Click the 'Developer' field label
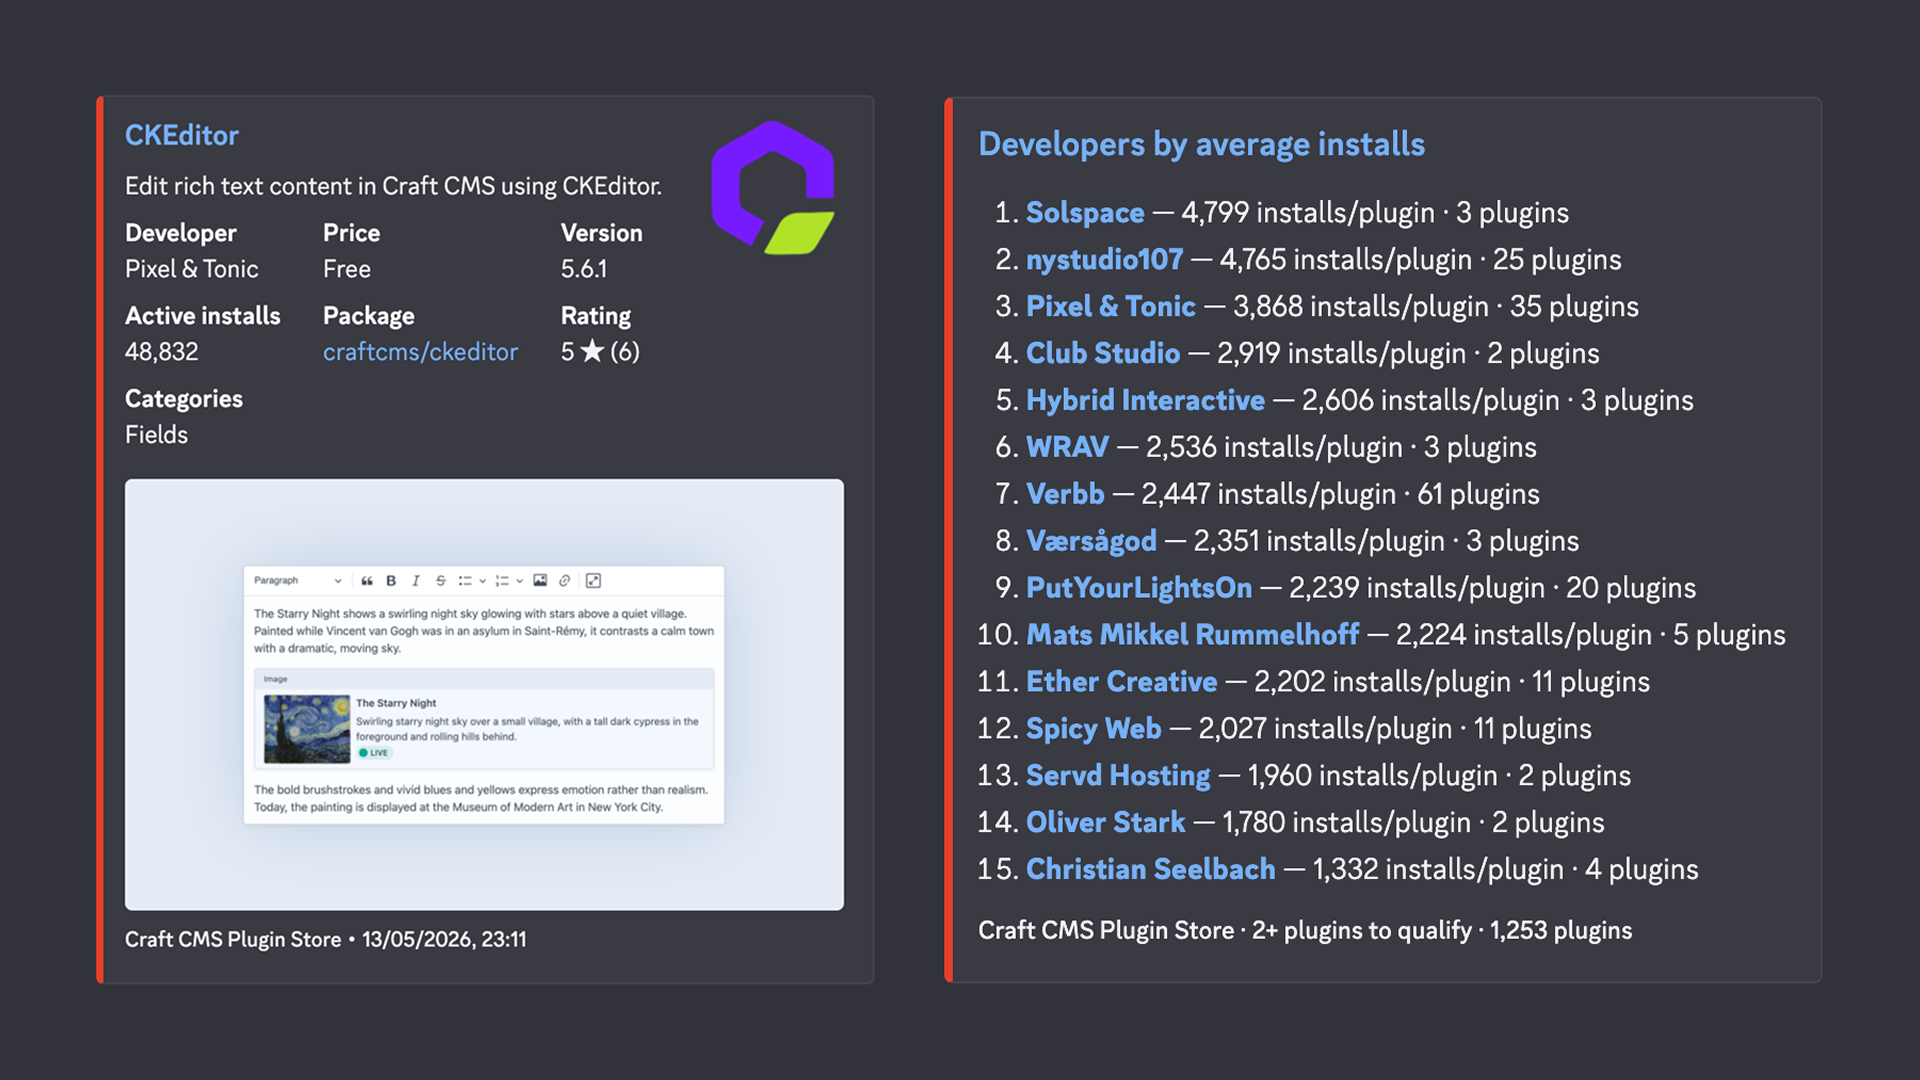This screenshot has width=1920, height=1080. click(180, 233)
